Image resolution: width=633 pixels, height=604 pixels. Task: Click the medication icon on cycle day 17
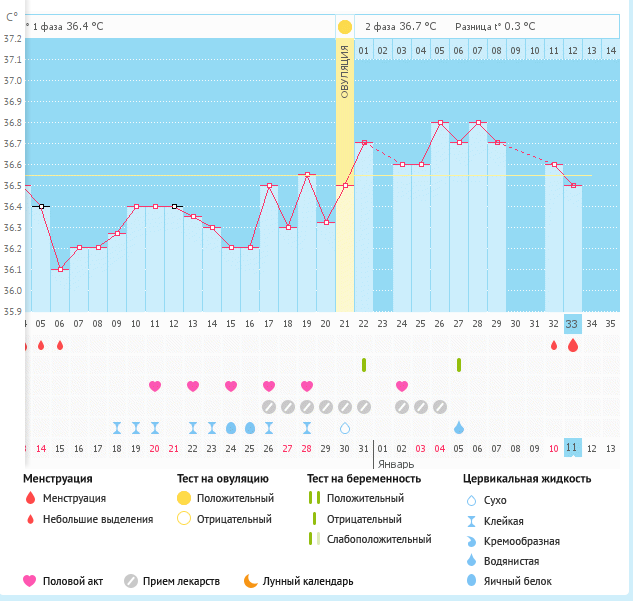269,407
